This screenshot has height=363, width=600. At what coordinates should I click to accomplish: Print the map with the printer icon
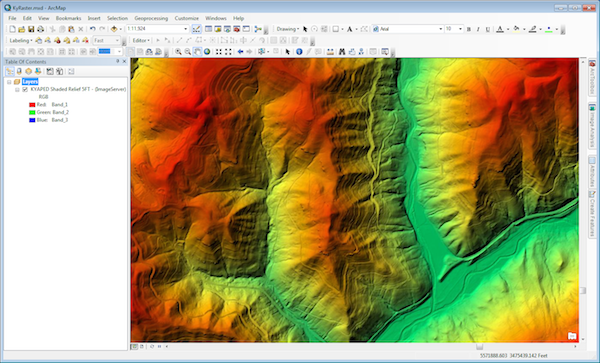[x=40, y=29]
